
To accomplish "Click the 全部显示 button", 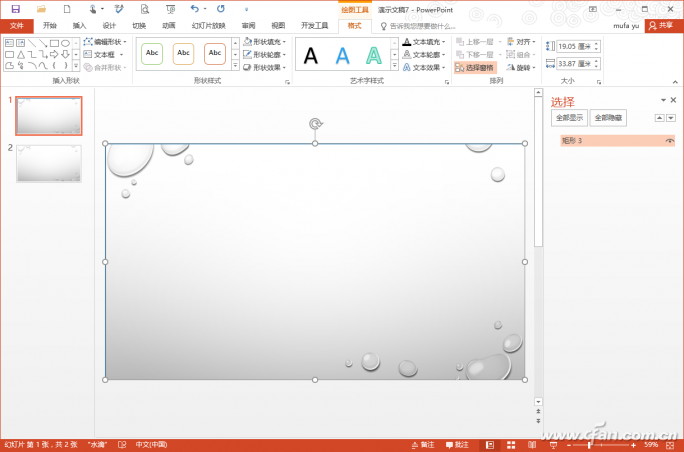I will (x=569, y=118).
